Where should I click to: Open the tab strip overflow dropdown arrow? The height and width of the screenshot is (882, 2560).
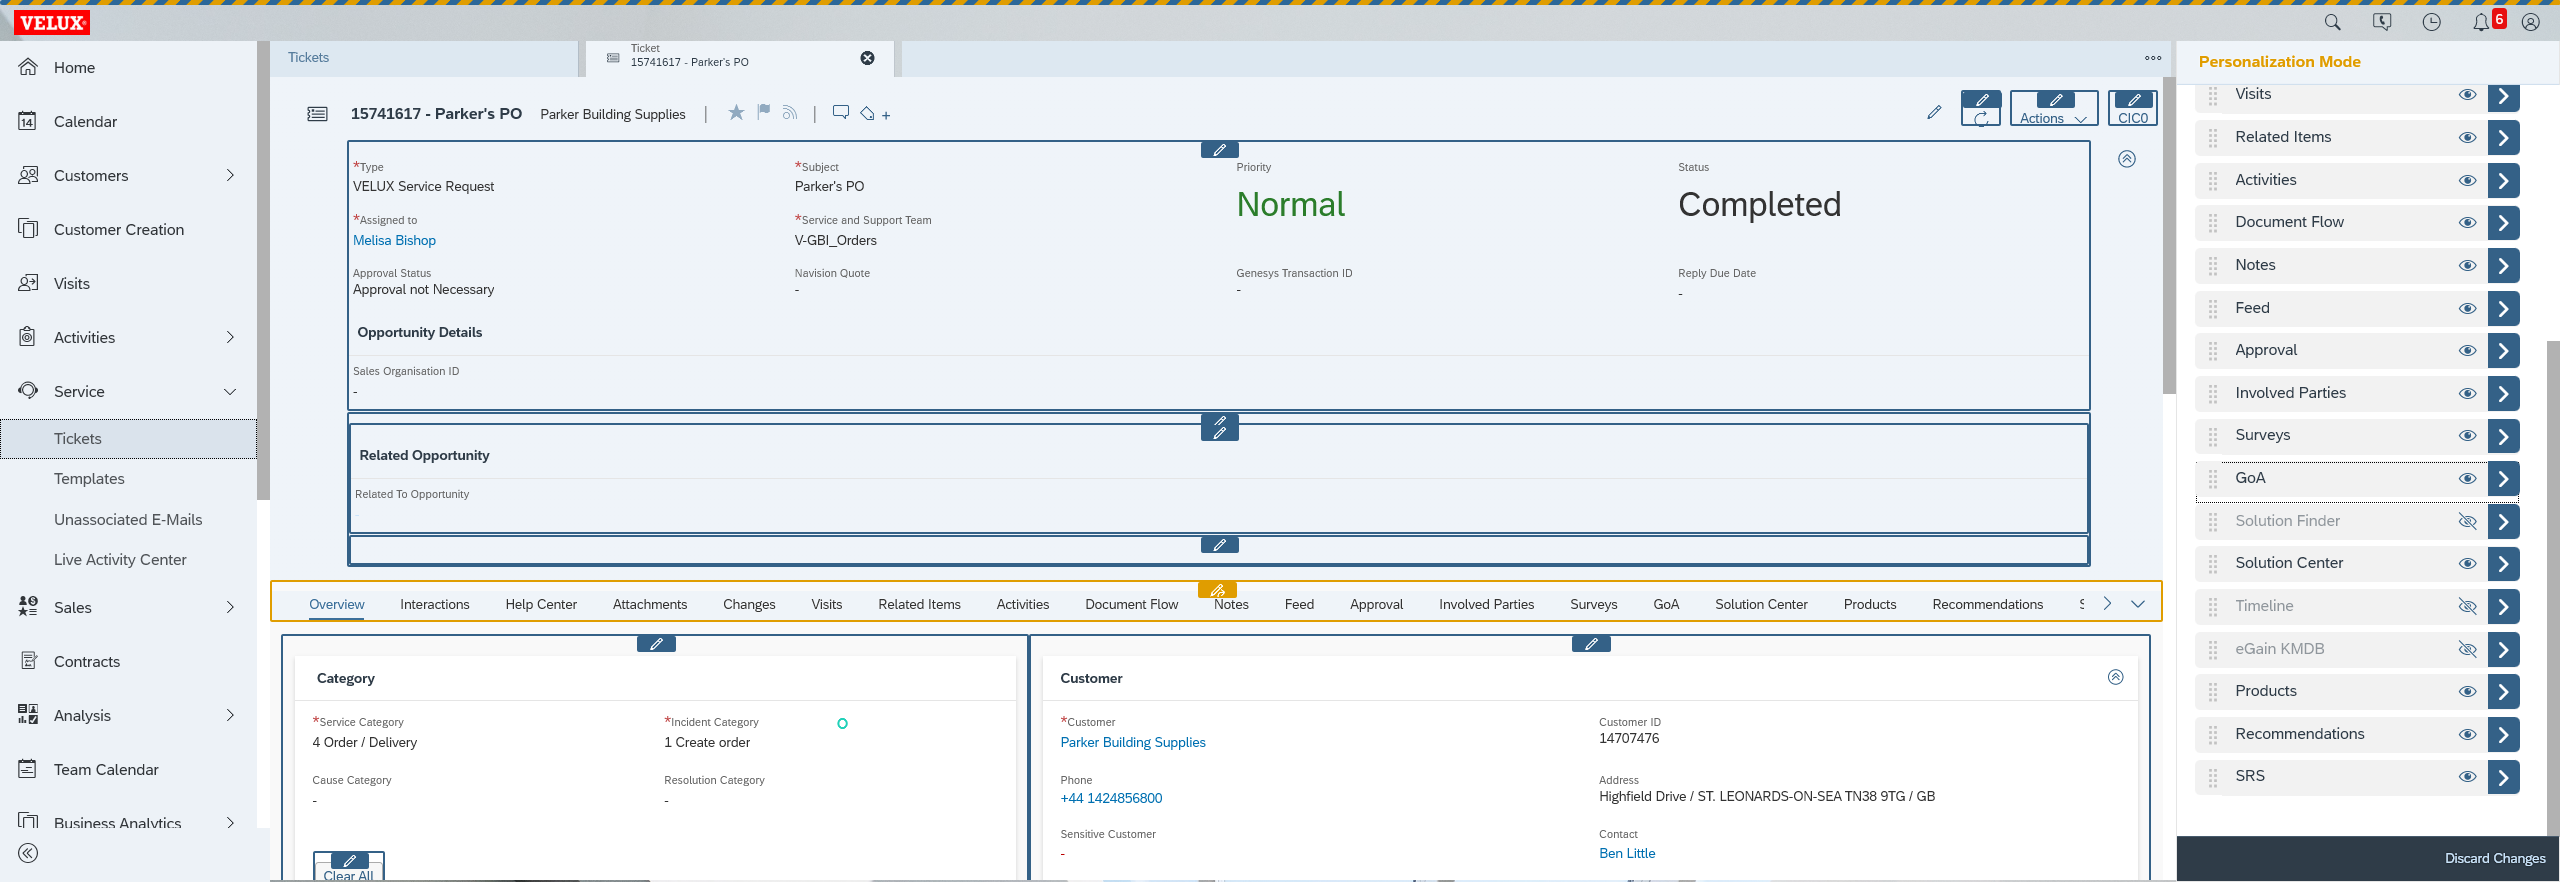[2138, 604]
